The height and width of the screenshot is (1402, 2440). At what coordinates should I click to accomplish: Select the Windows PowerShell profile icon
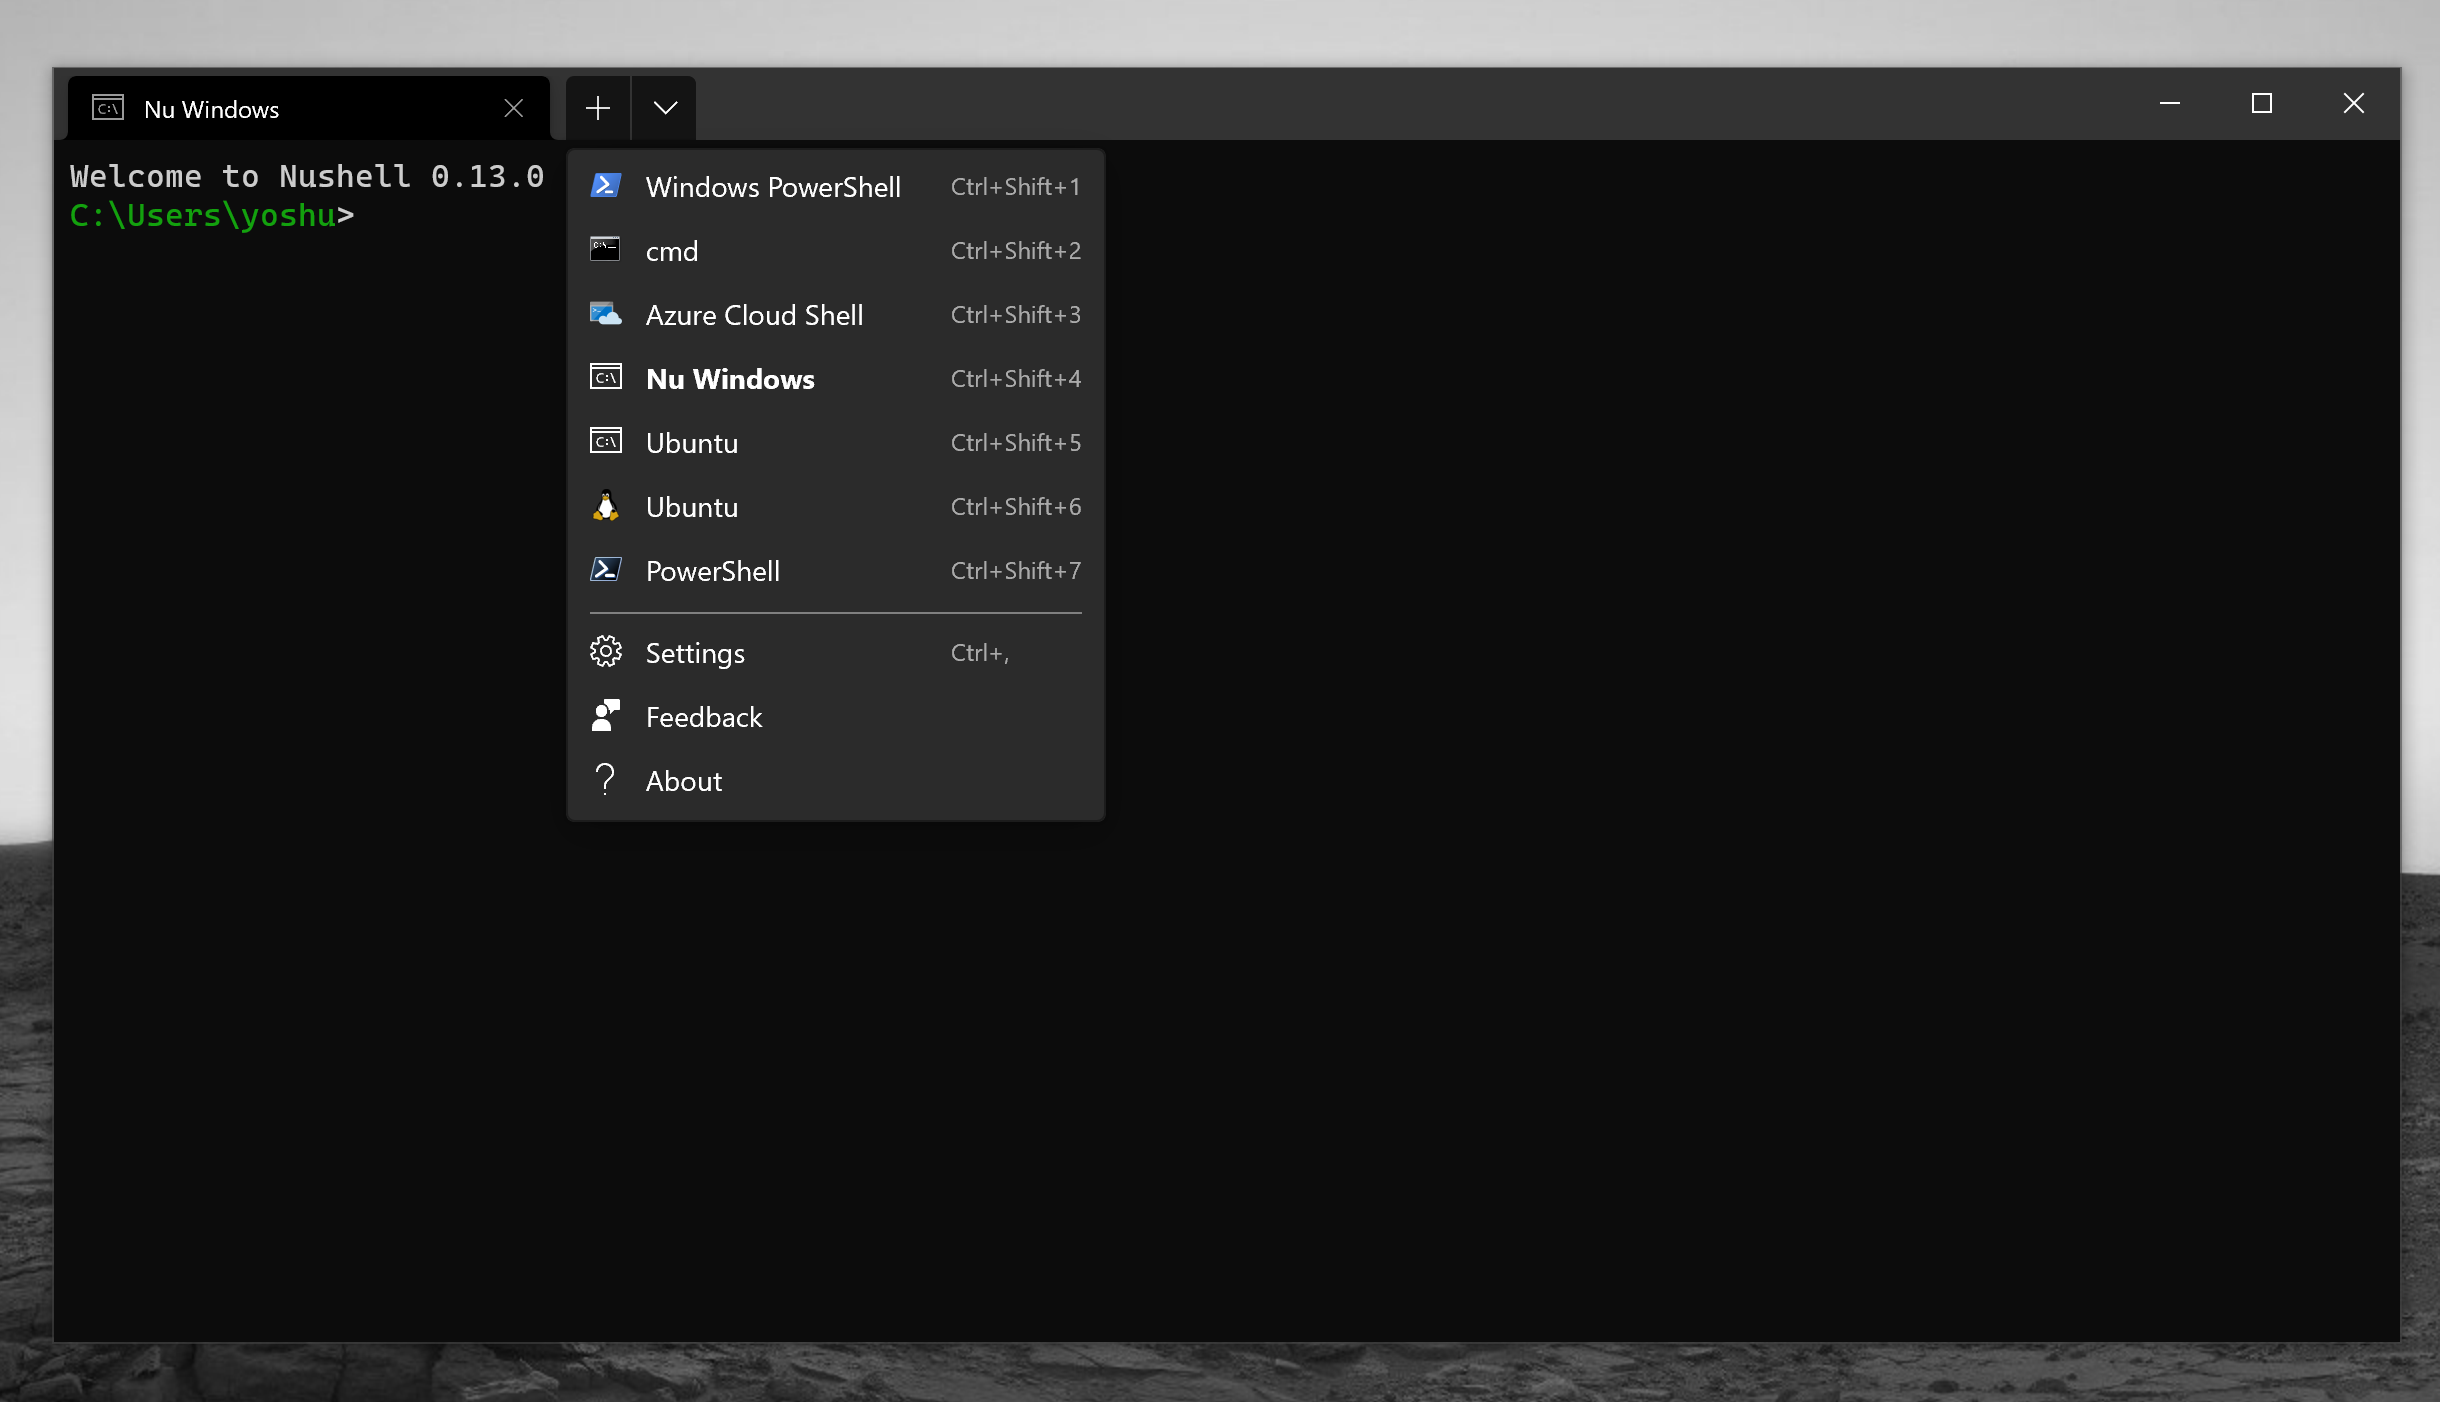tap(605, 186)
